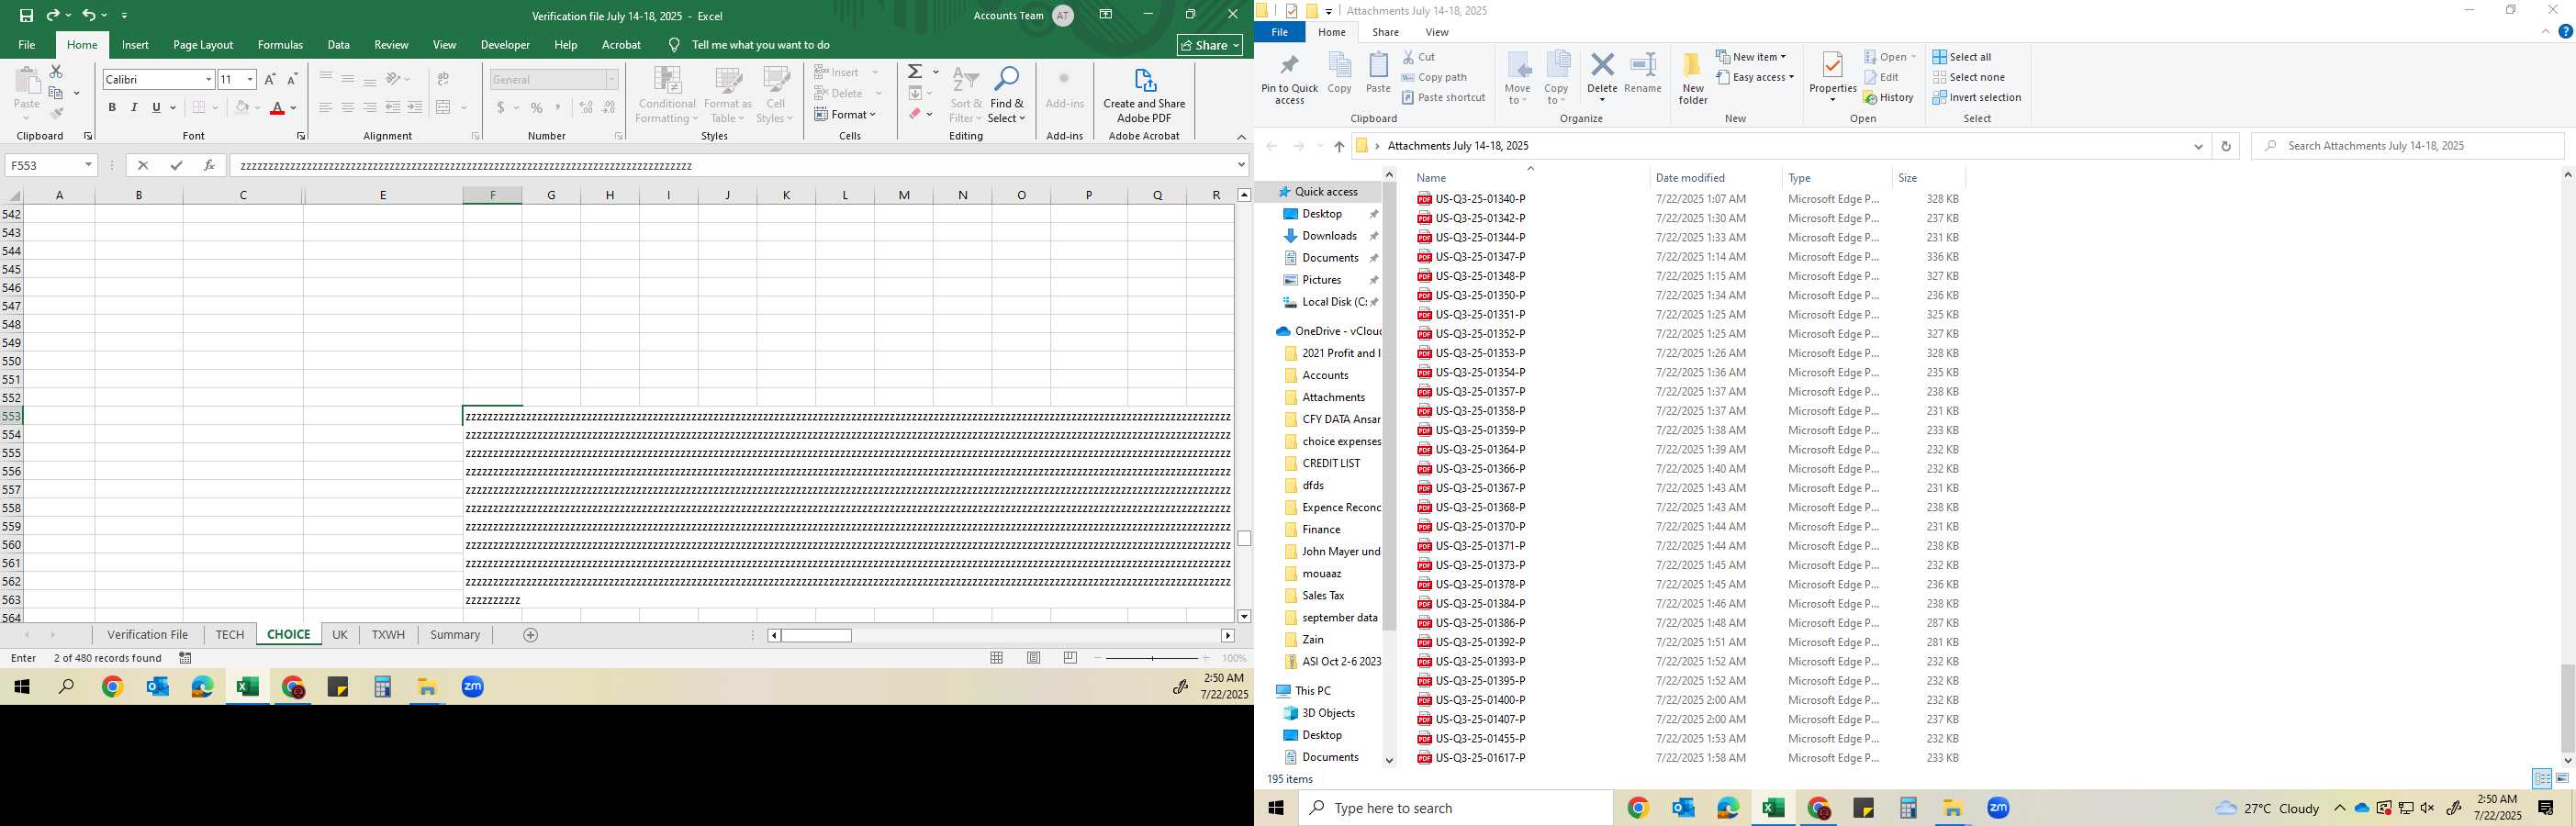Click the Share button in Excel
This screenshot has height=826, width=2576.
click(x=1209, y=45)
